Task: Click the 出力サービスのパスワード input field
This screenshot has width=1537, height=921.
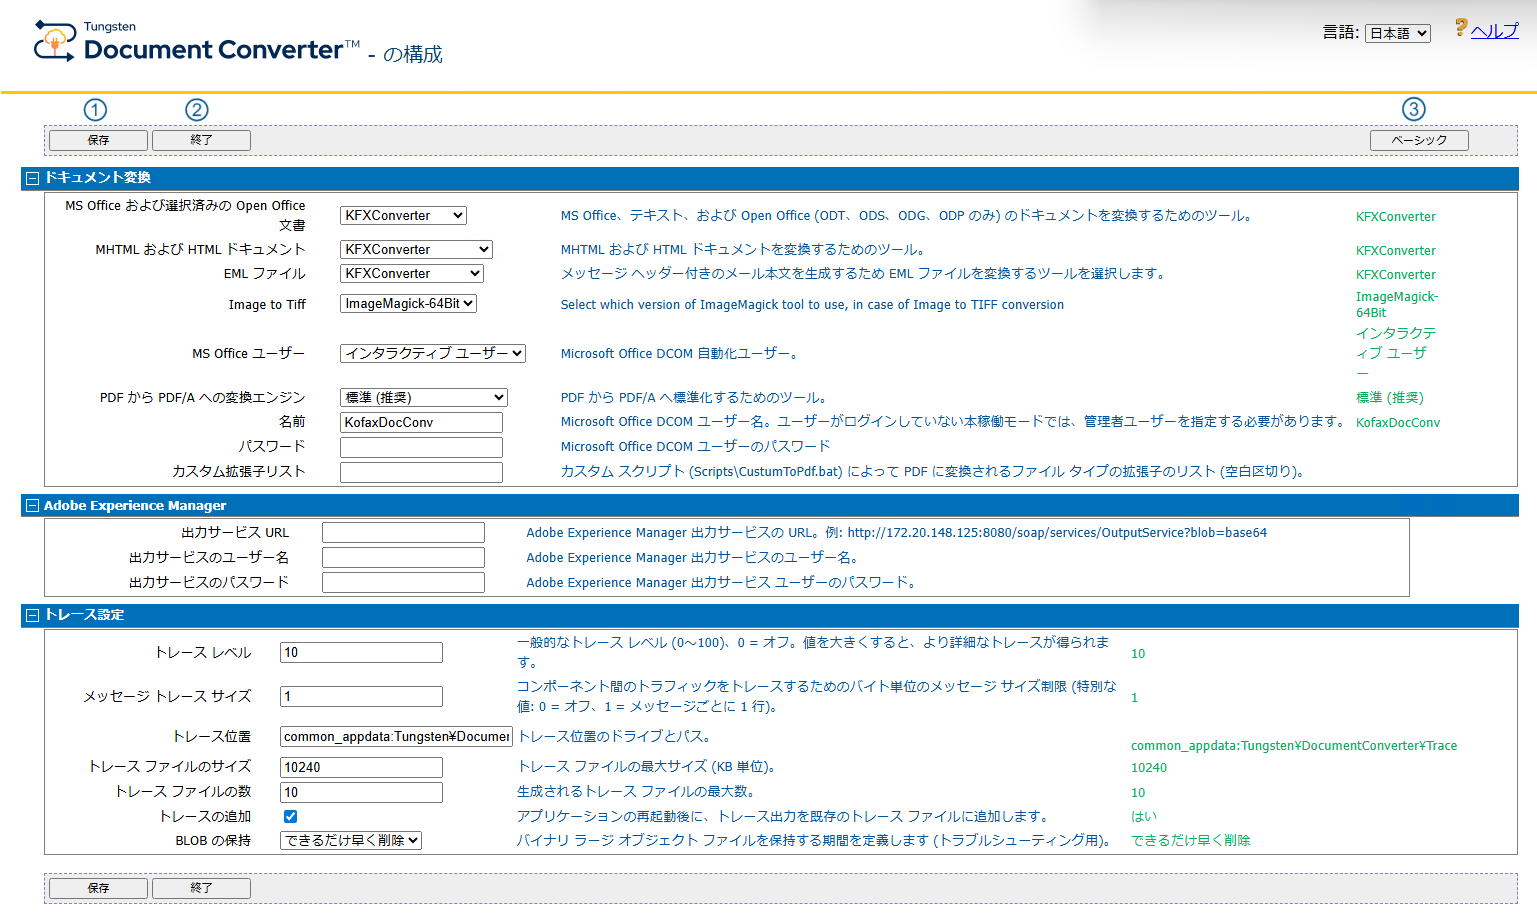Action: (403, 582)
